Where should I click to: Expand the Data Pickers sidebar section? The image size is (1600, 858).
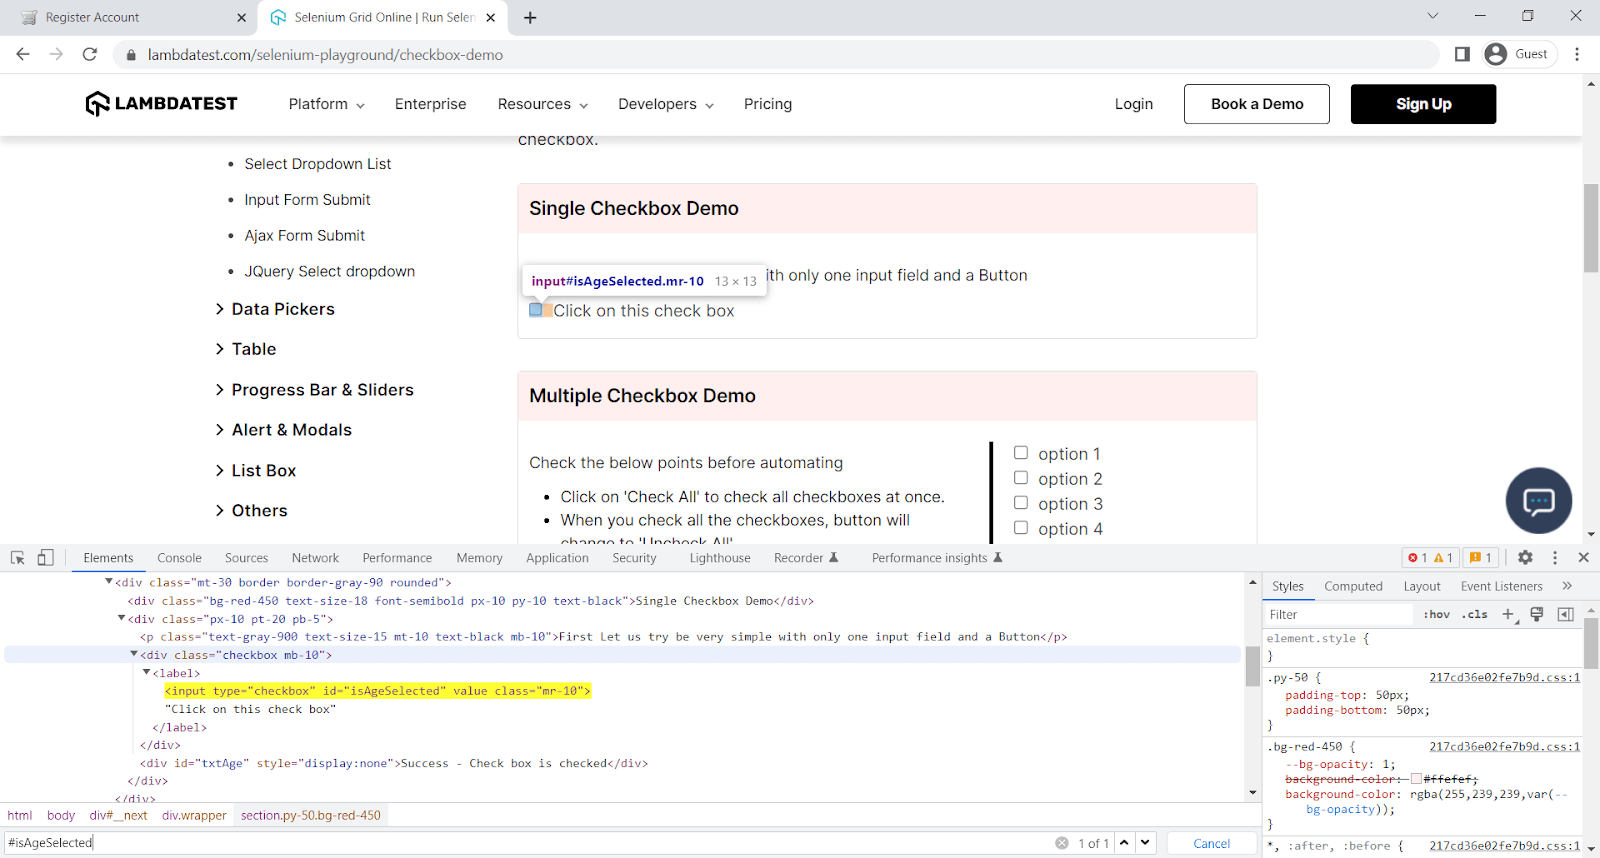[282, 309]
